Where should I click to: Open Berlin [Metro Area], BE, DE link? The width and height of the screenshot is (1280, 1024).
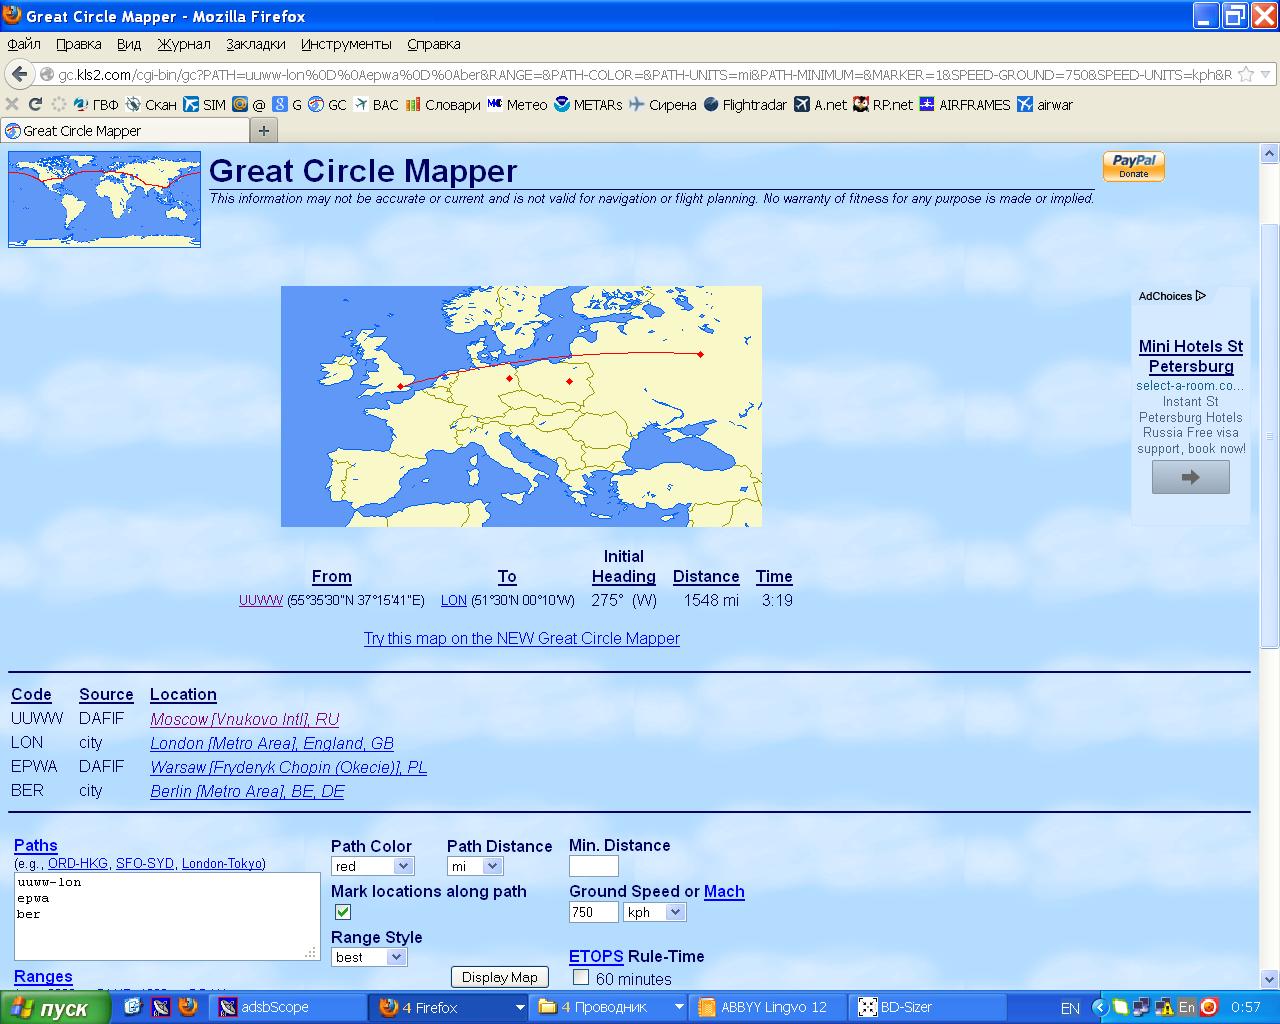point(247,791)
